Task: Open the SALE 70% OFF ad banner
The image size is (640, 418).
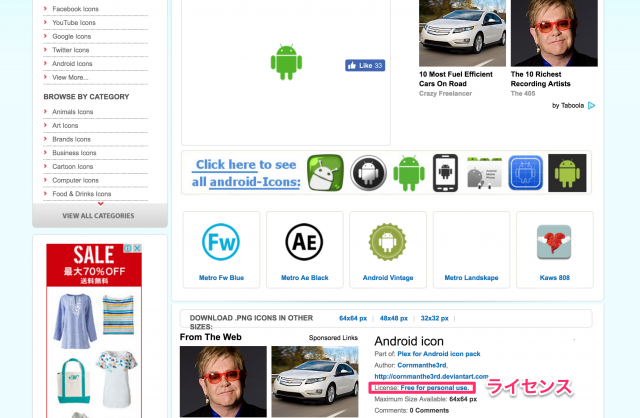Action: coord(94,265)
